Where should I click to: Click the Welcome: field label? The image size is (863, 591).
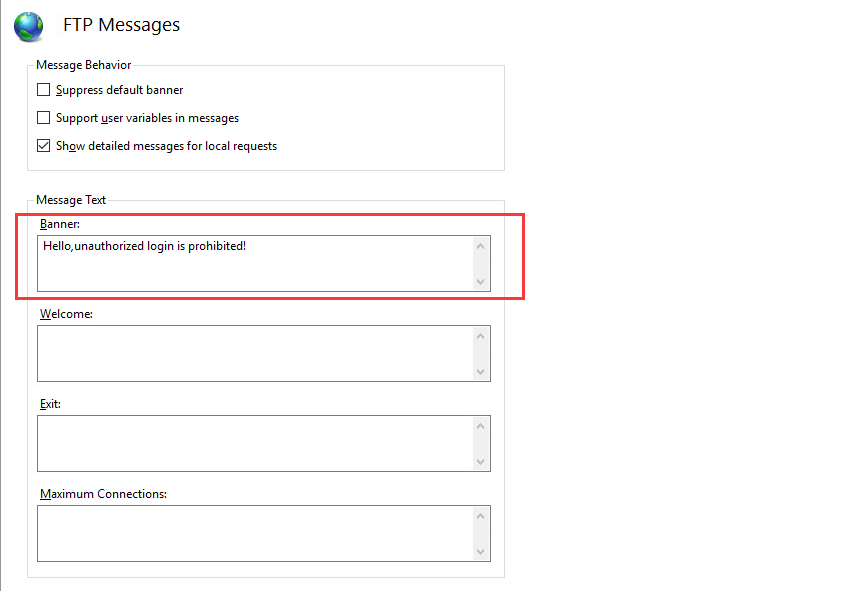point(66,314)
